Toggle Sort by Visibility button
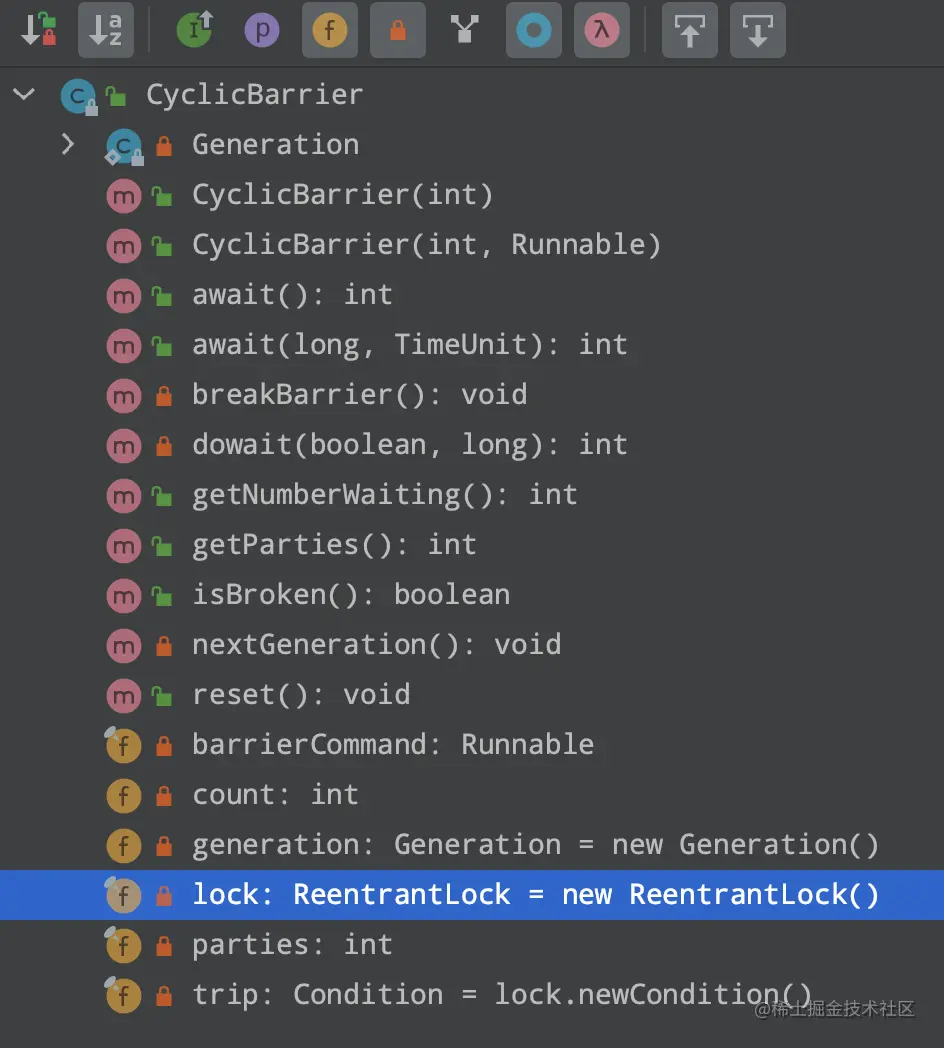Viewport: 944px width, 1048px height. tap(39, 30)
